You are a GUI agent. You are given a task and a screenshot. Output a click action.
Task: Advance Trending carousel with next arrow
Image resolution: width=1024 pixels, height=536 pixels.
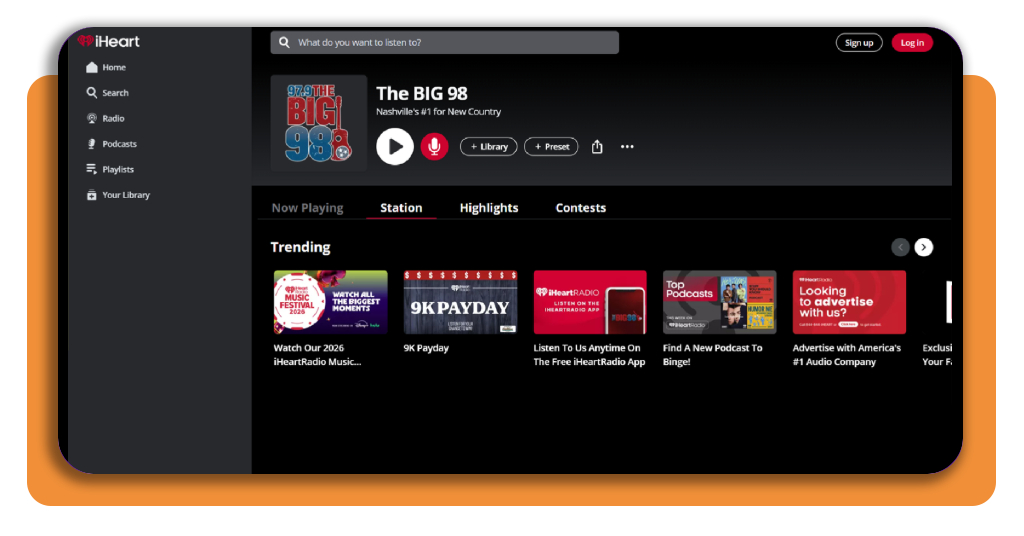point(923,247)
